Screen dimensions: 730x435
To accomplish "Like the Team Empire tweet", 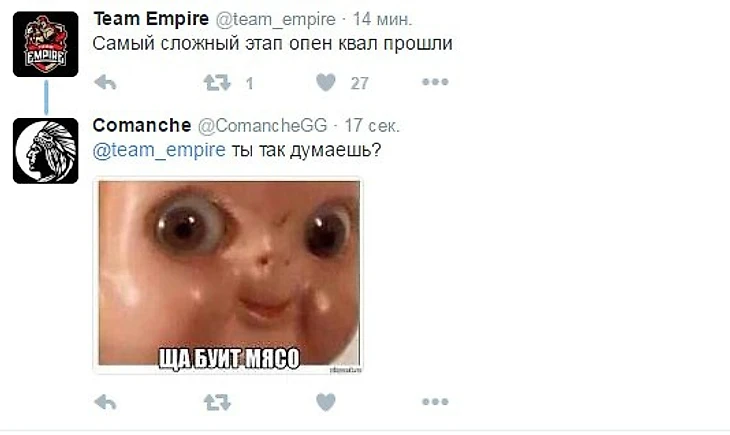I will click(325, 83).
